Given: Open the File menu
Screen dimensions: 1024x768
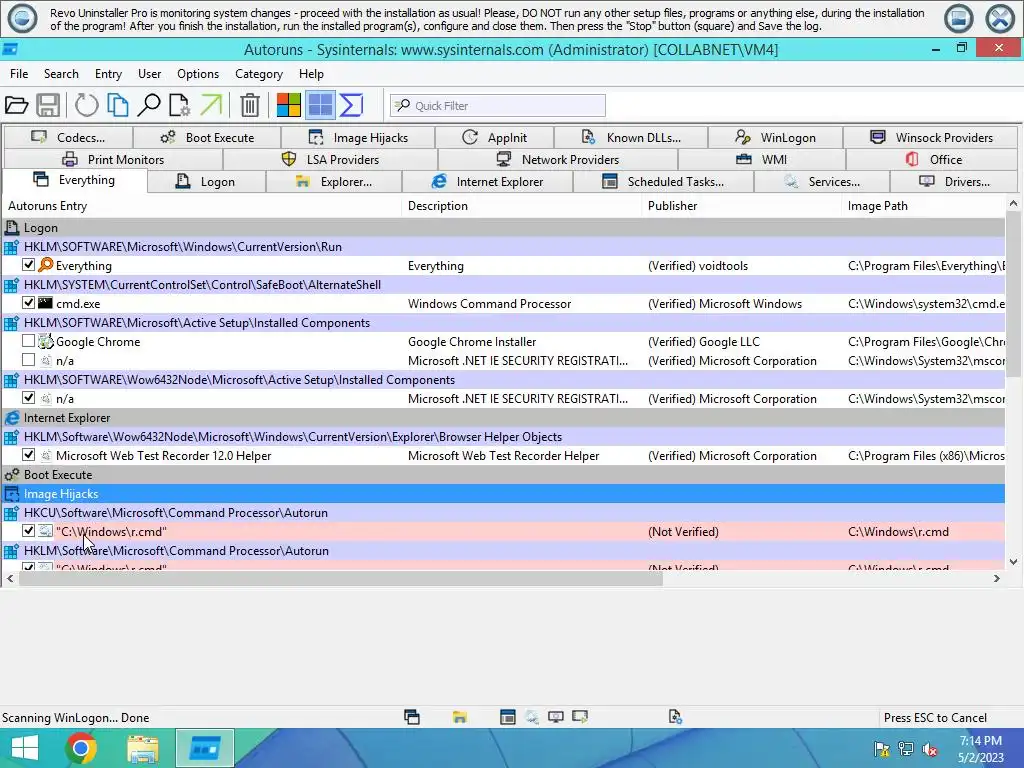Looking at the screenshot, I should [x=19, y=74].
